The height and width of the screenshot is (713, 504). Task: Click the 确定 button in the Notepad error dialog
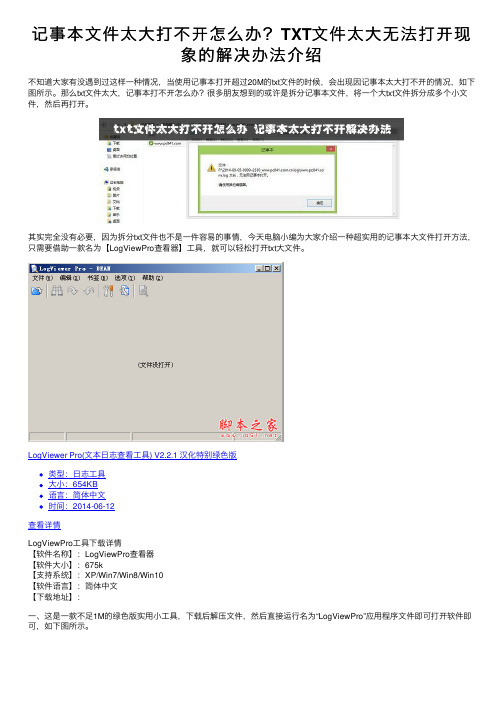click(x=319, y=203)
